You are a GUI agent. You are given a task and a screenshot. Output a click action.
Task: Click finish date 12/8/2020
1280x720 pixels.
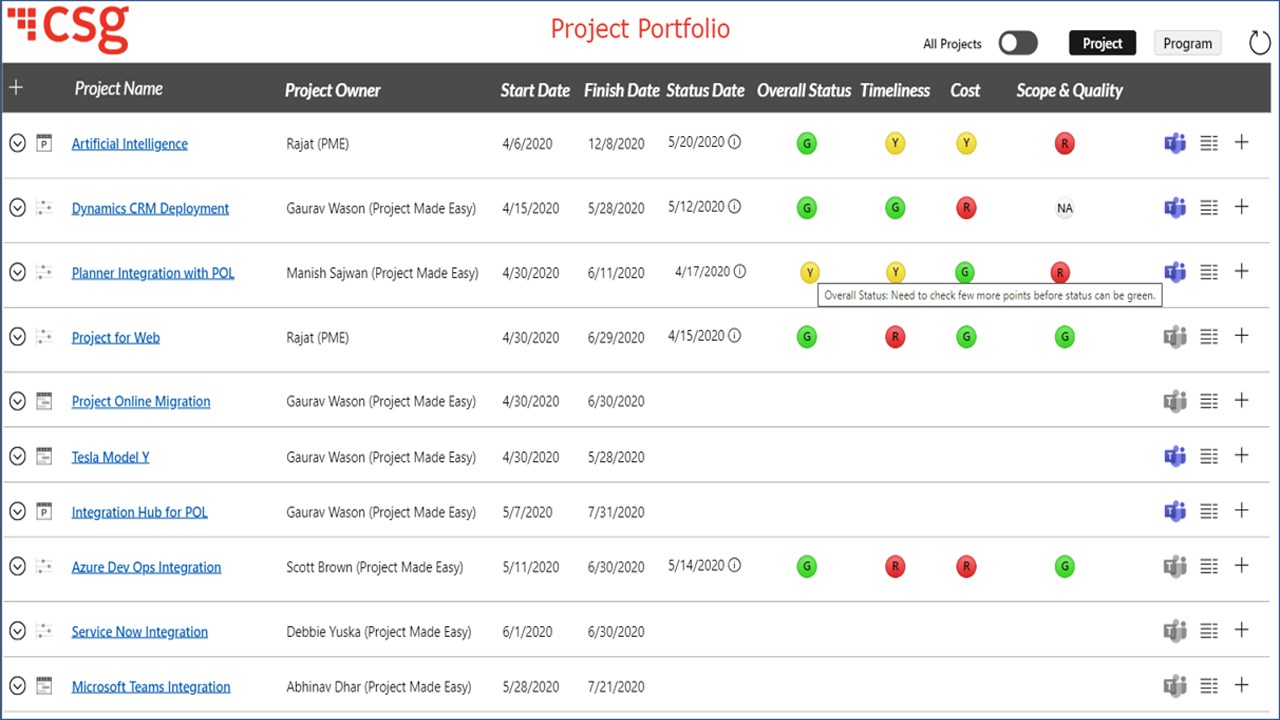tap(616, 144)
